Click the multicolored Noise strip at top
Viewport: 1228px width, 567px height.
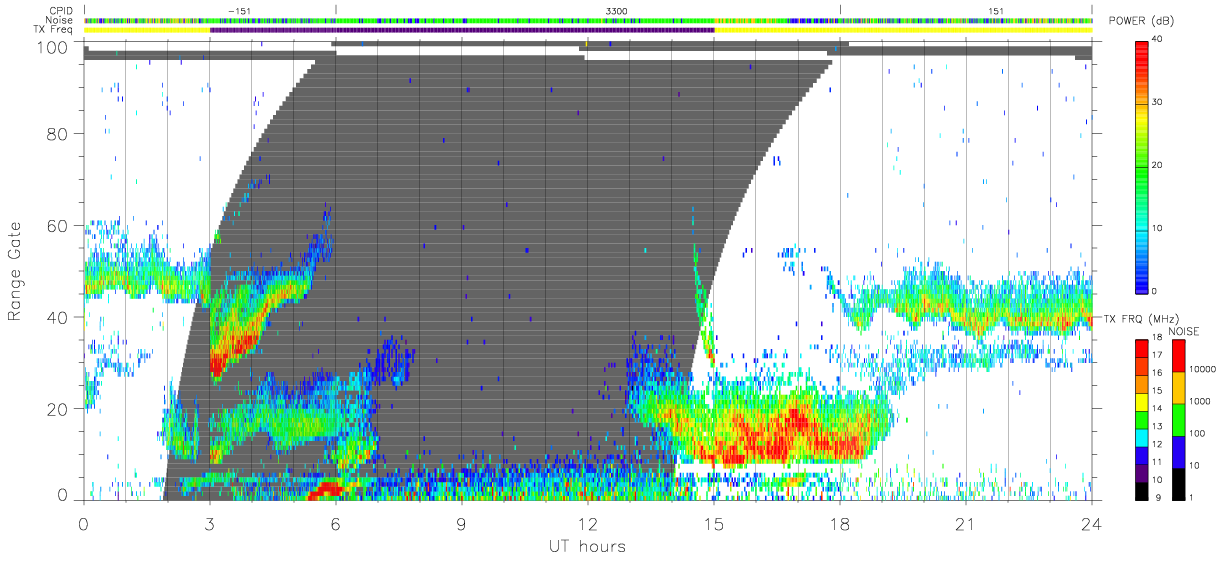[587, 20]
